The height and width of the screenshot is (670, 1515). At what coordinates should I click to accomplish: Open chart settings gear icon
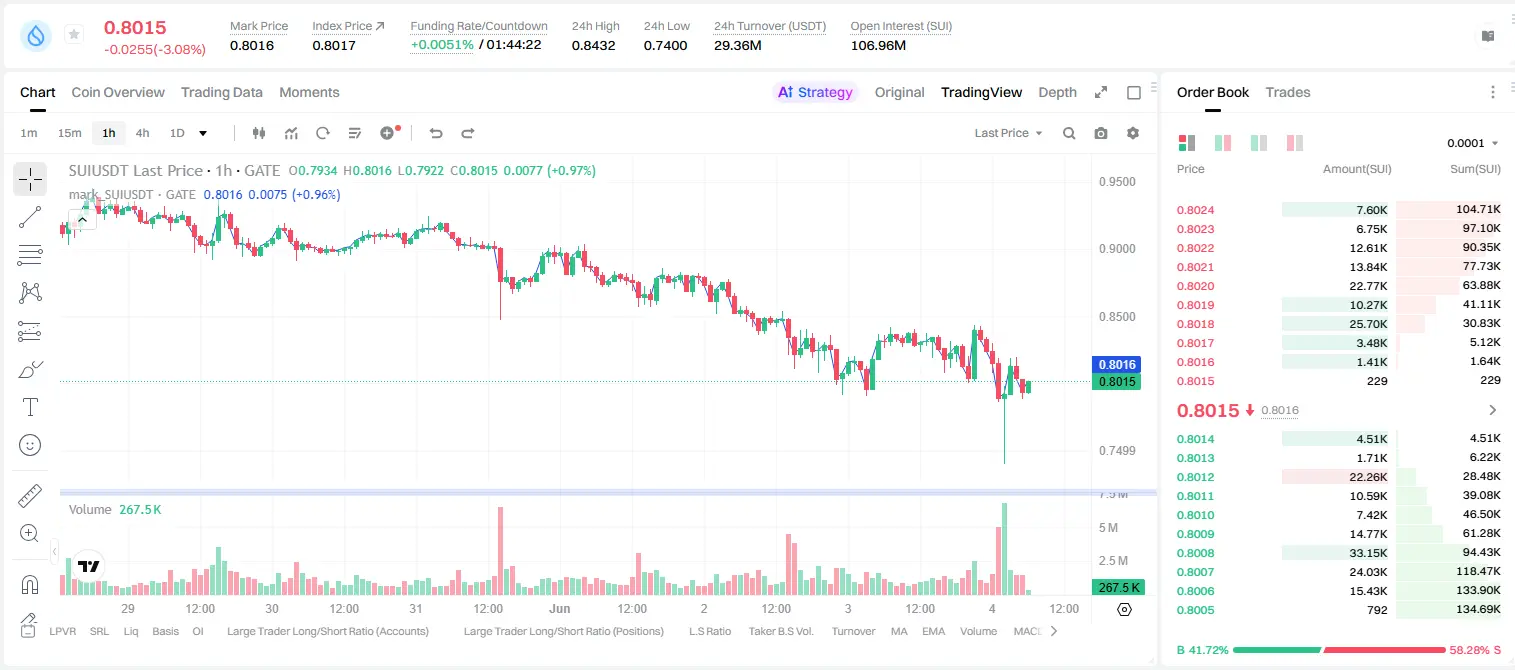[1133, 133]
